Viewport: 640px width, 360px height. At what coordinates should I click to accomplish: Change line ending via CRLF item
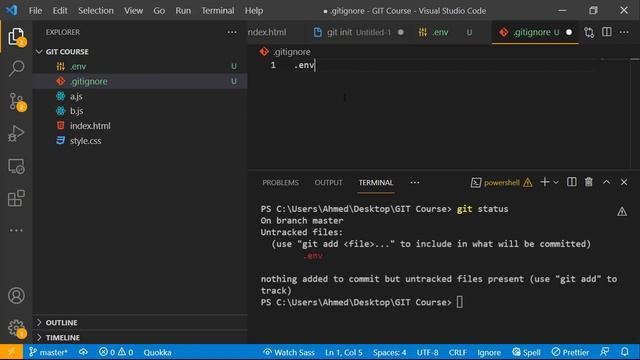click(458, 352)
